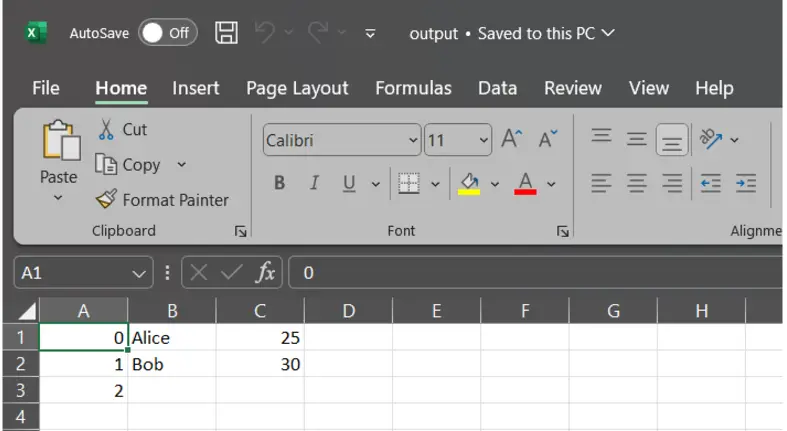Click the Format Painter button
787x431 pixels.
pos(162,200)
